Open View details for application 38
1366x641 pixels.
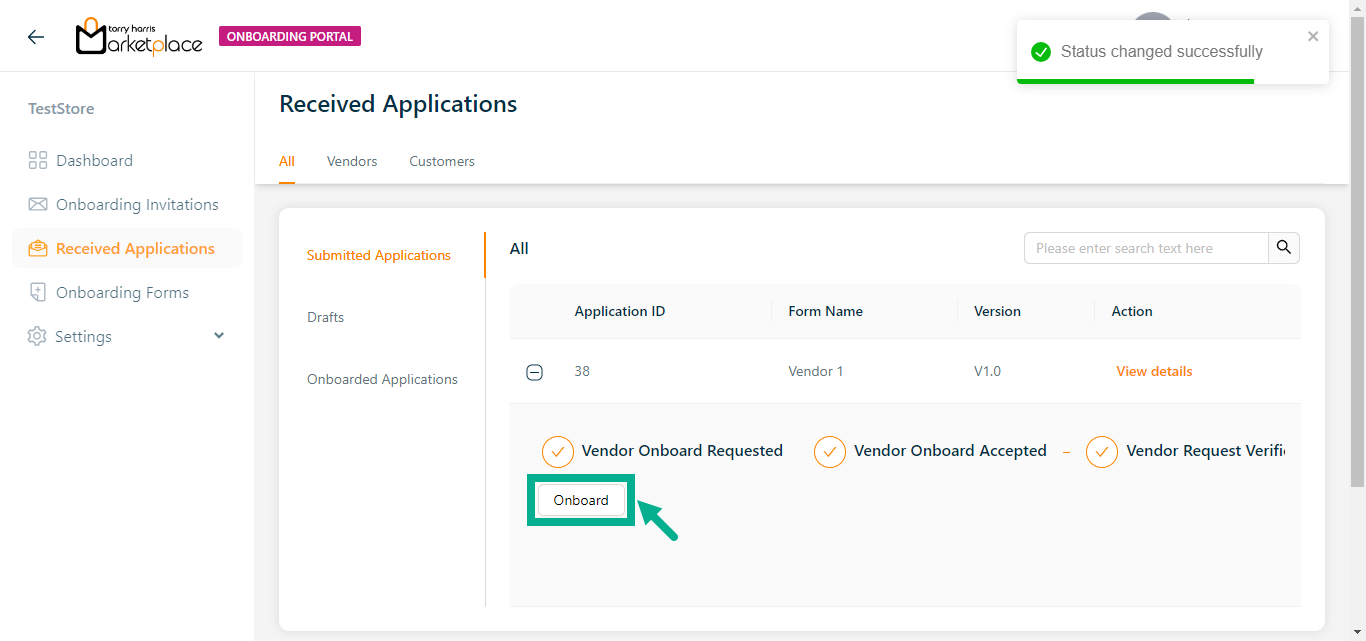pos(1154,371)
